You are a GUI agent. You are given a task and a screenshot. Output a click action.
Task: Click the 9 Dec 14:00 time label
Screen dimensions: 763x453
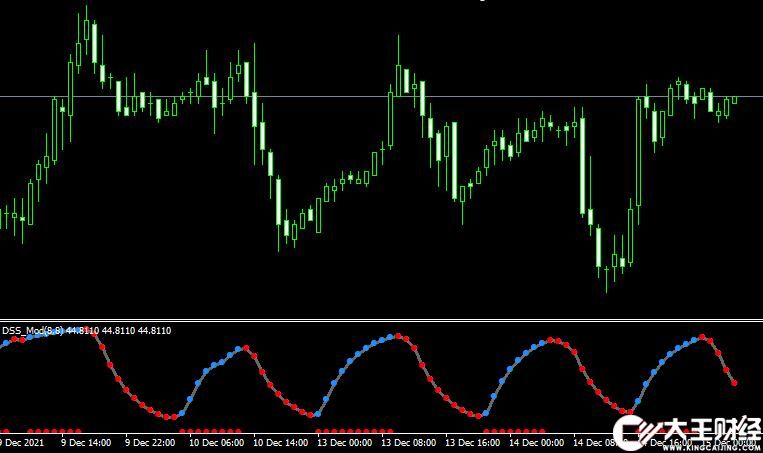[x=86, y=443]
